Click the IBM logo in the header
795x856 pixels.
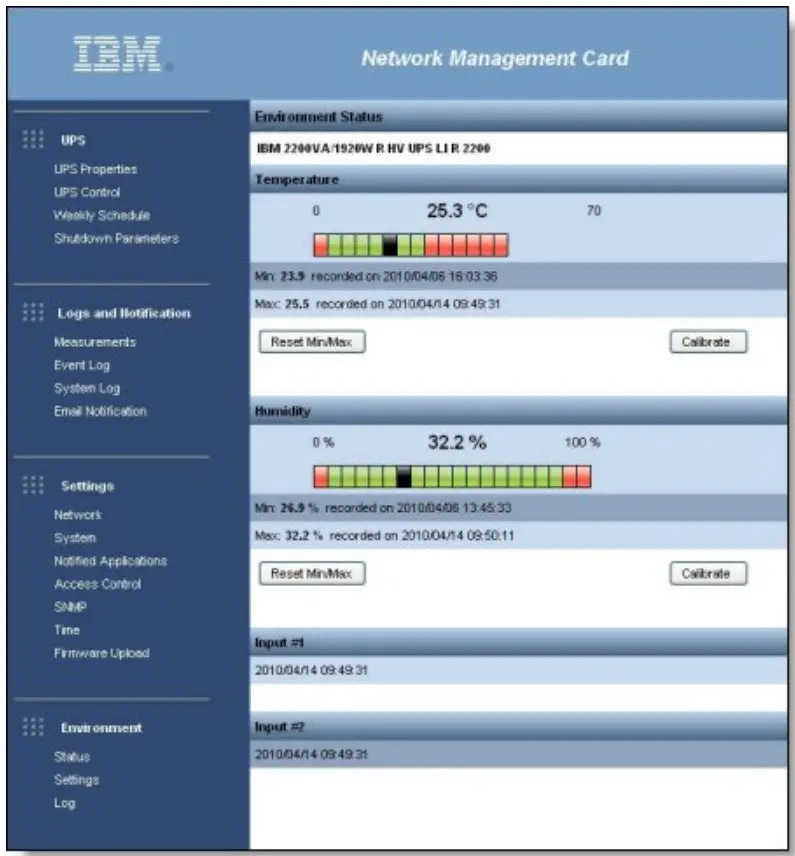117,54
